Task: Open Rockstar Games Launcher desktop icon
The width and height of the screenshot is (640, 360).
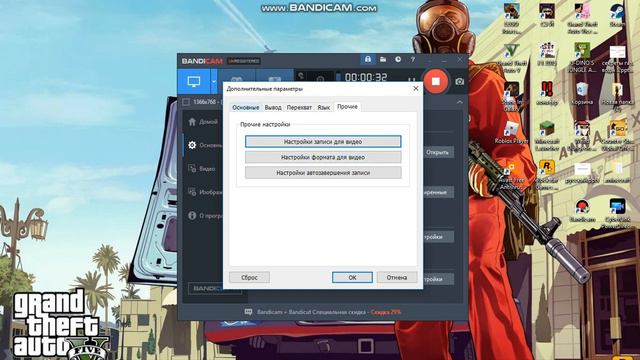Action: click(547, 175)
